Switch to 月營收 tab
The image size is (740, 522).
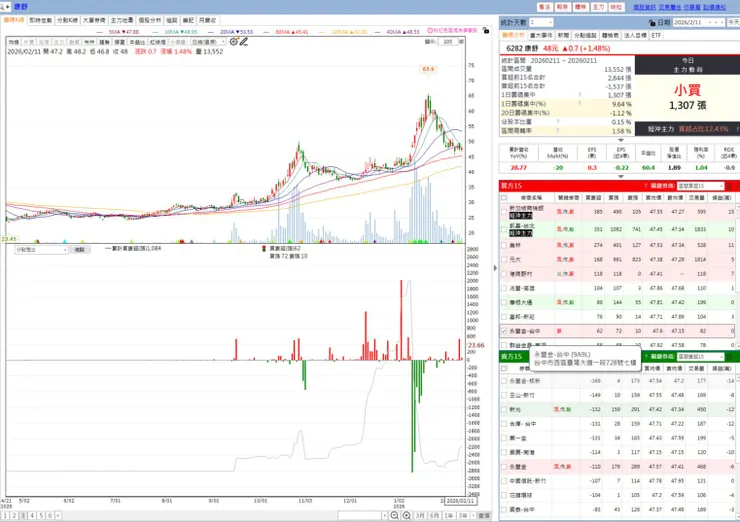click(207, 20)
